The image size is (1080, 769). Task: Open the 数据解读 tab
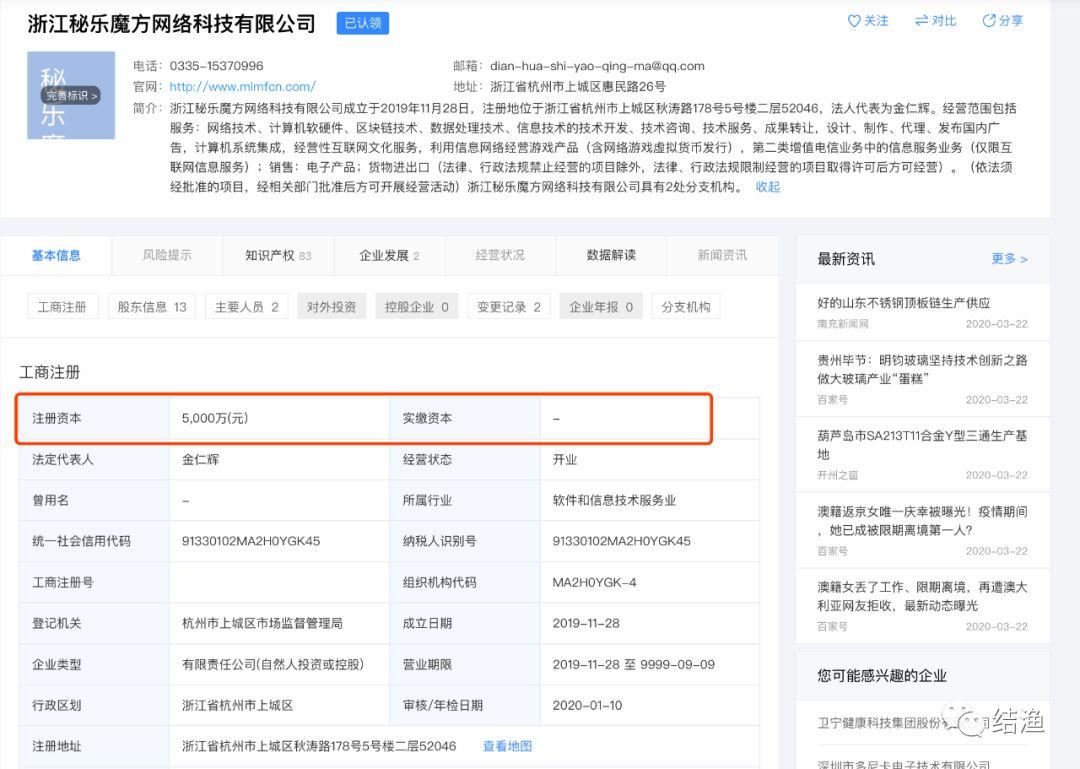coord(610,255)
